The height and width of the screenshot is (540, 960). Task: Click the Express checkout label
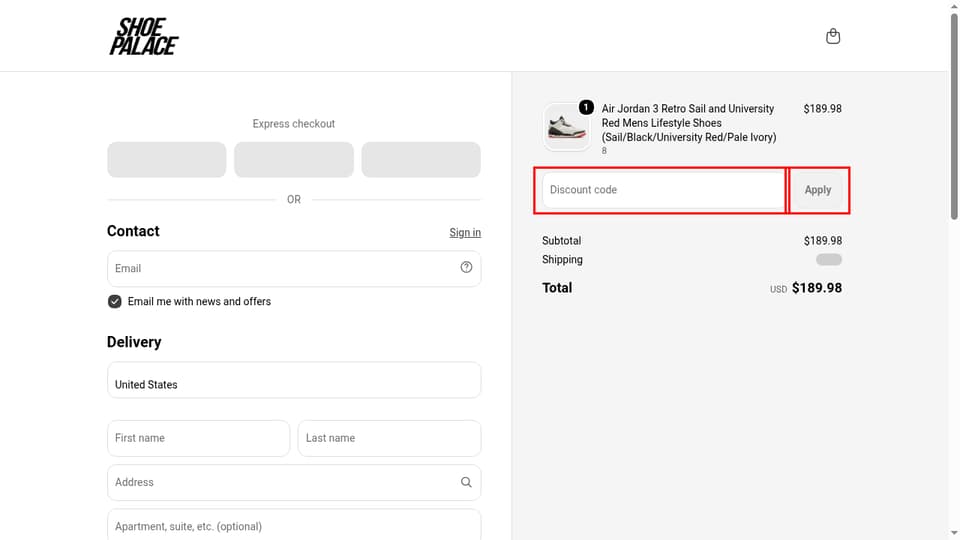[x=294, y=124]
